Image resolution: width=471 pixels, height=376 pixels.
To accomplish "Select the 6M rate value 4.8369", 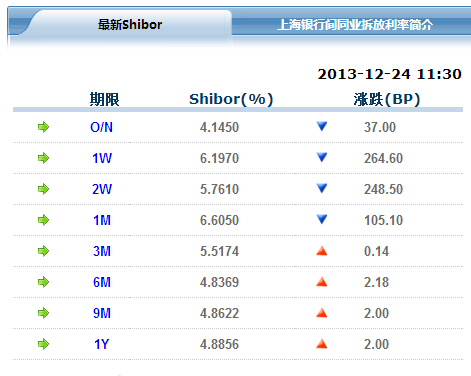I will pyautogui.click(x=219, y=282).
